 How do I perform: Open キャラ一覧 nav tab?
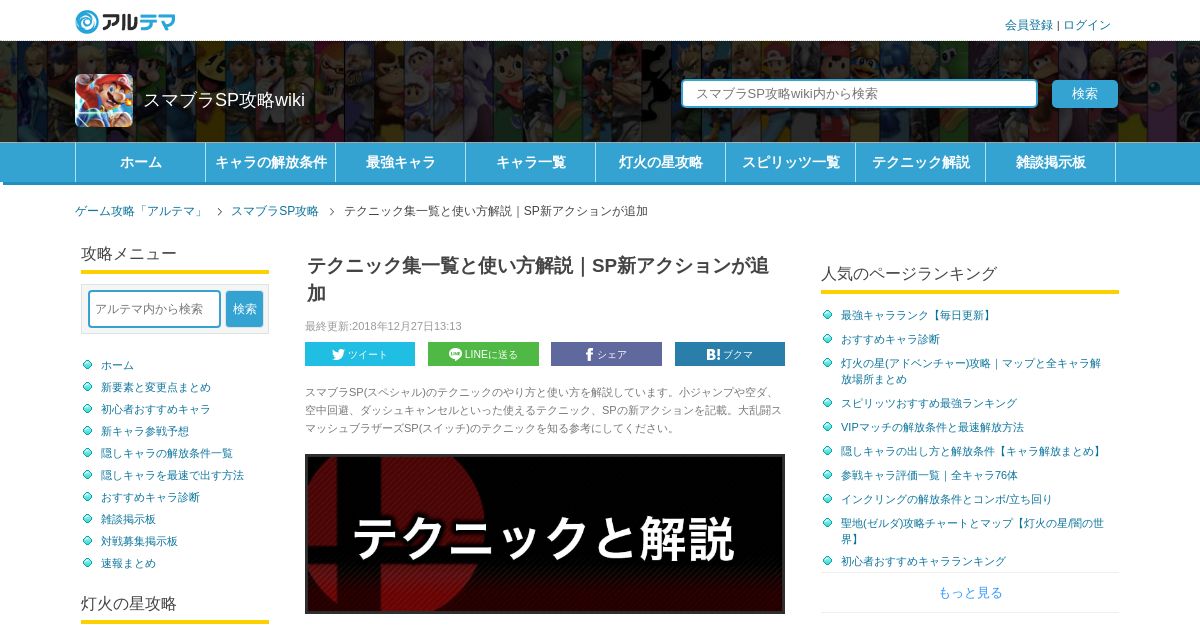pyautogui.click(x=530, y=162)
